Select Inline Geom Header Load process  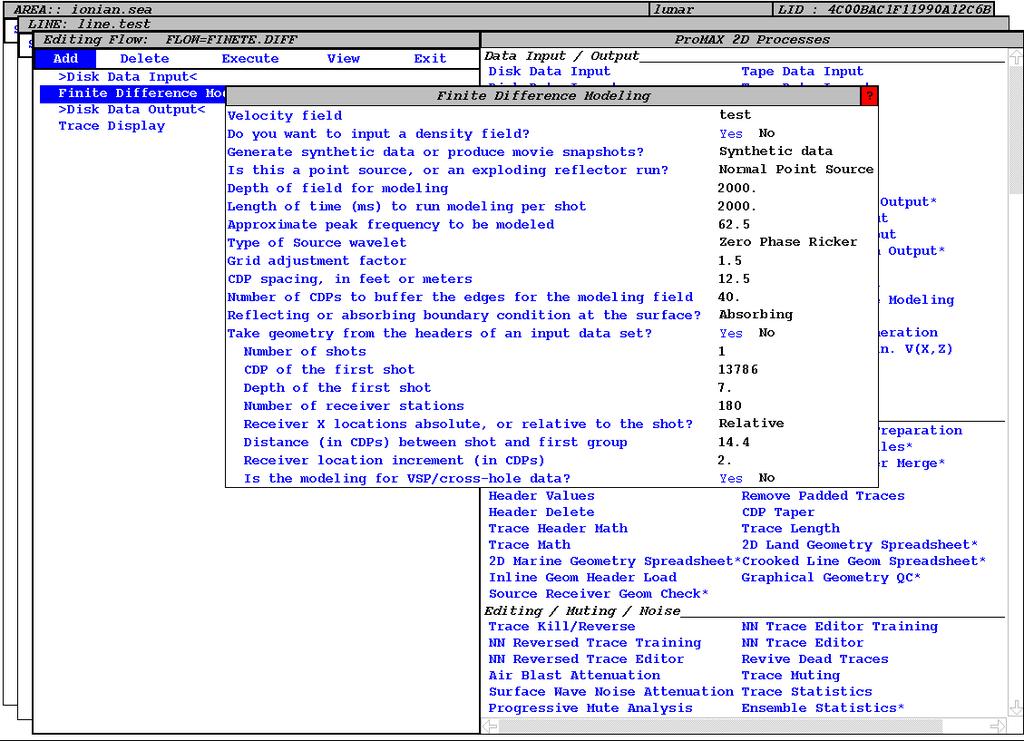[x=583, y=577]
